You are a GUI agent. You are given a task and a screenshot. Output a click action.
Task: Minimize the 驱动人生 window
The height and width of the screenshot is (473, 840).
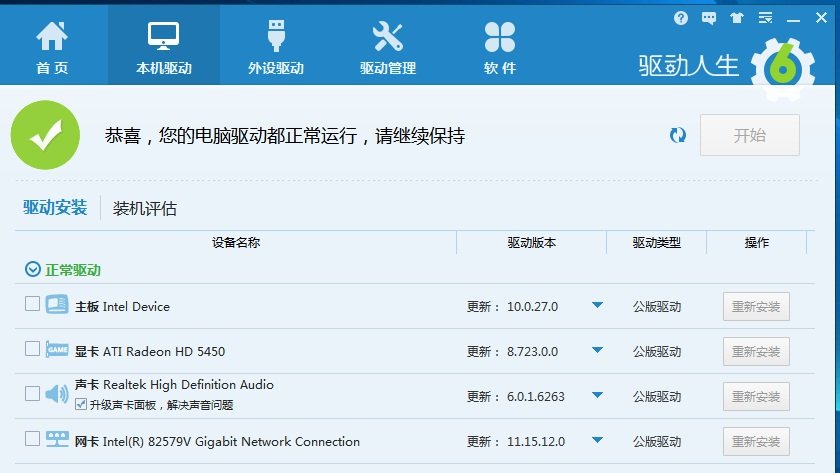[x=793, y=19]
